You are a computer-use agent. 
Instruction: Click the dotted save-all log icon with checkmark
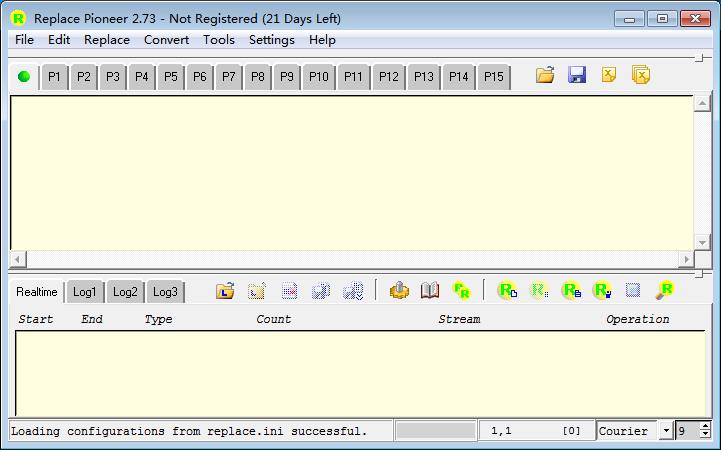click(353, 291)
